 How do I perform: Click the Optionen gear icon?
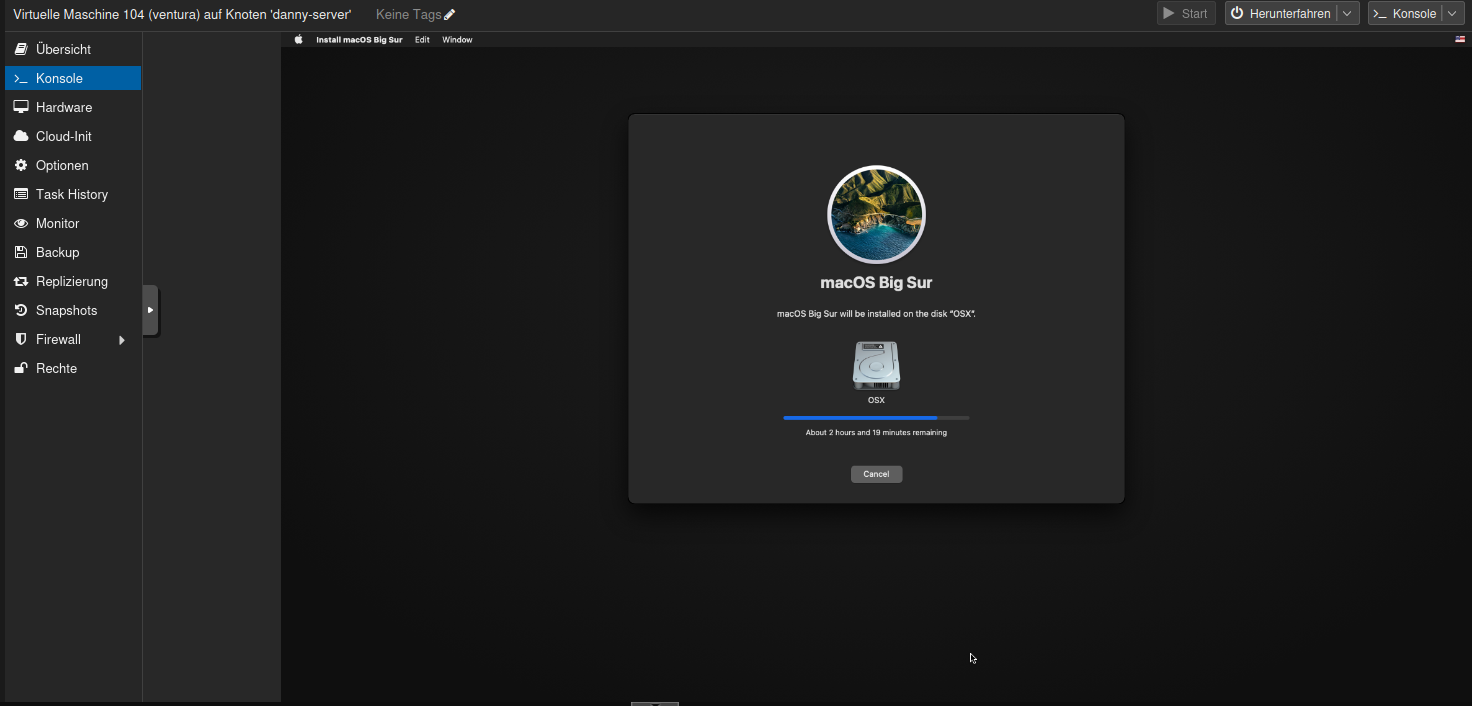[21, 165]
